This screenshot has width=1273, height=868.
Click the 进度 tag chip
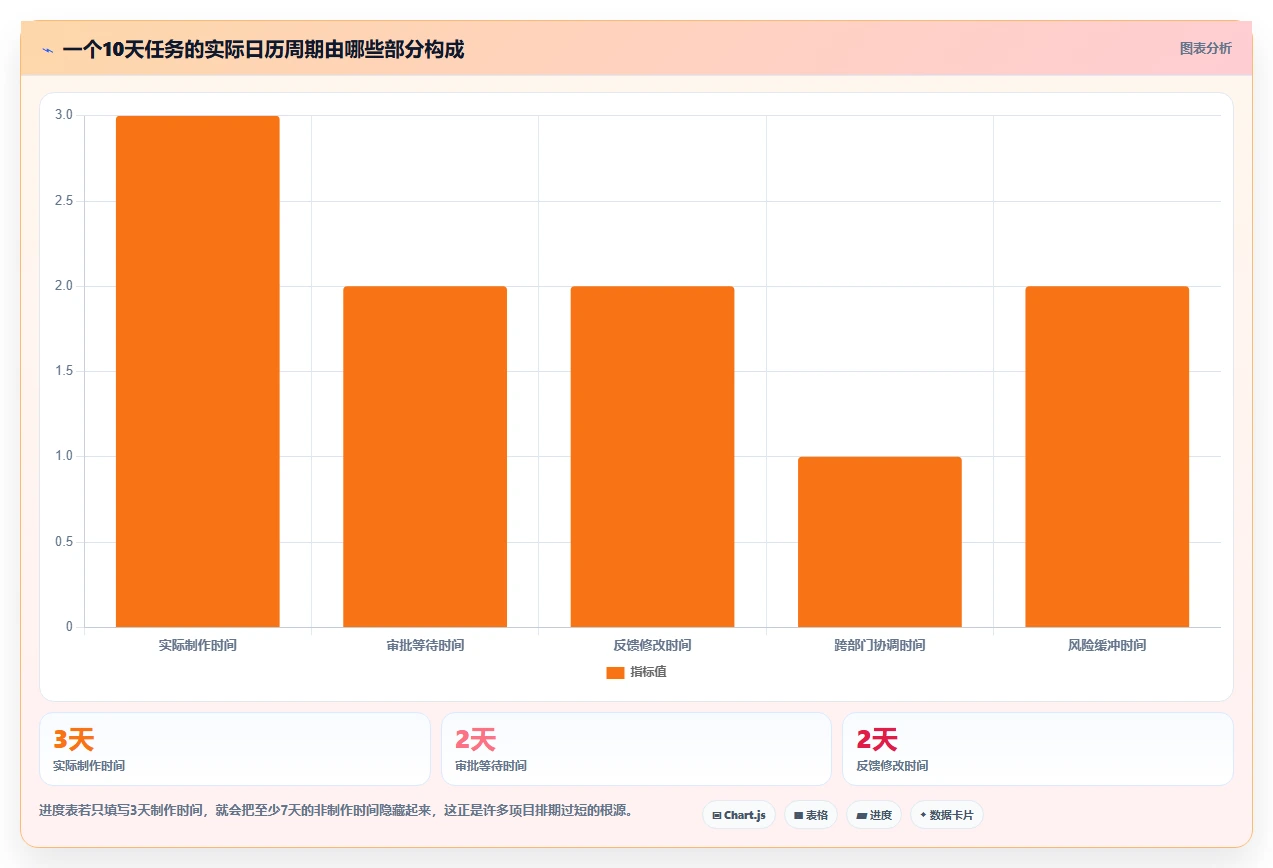point(874,815)
